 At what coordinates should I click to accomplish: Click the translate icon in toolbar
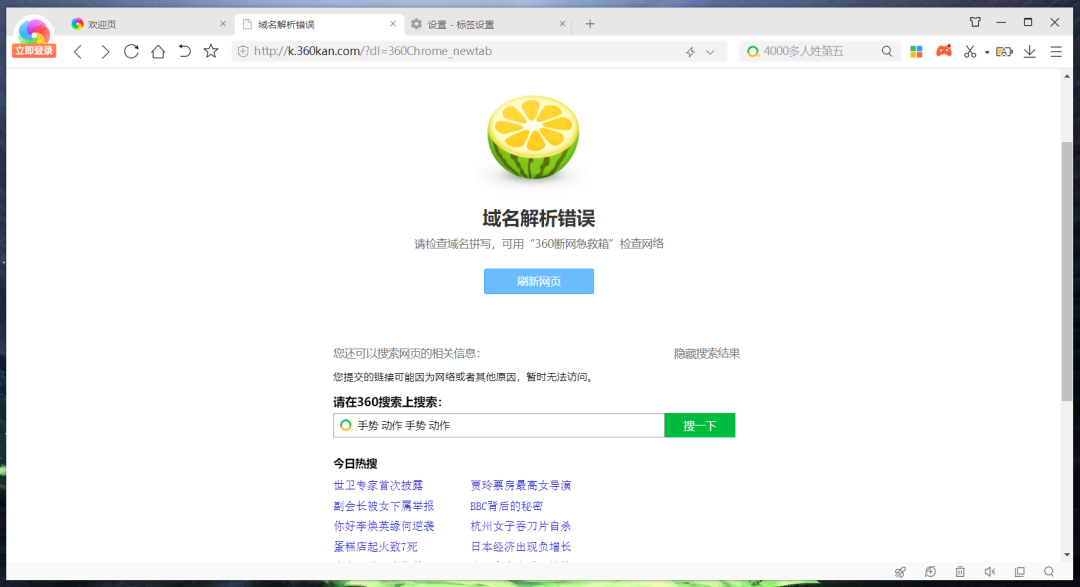[1004, 52]
